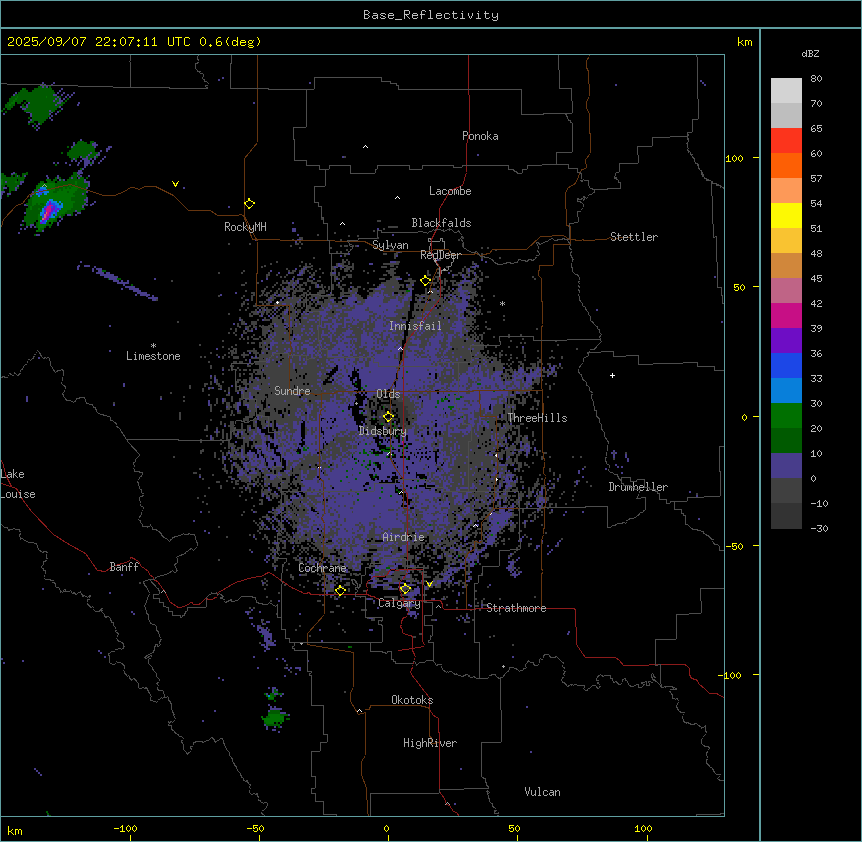Select the Ponoka city label
The width and height of the screenshot is (862, 842).
(x=480, y=136)
